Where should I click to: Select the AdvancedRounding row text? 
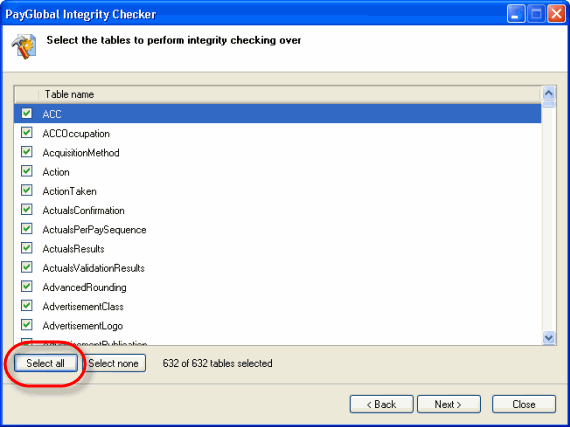point(84,287)
